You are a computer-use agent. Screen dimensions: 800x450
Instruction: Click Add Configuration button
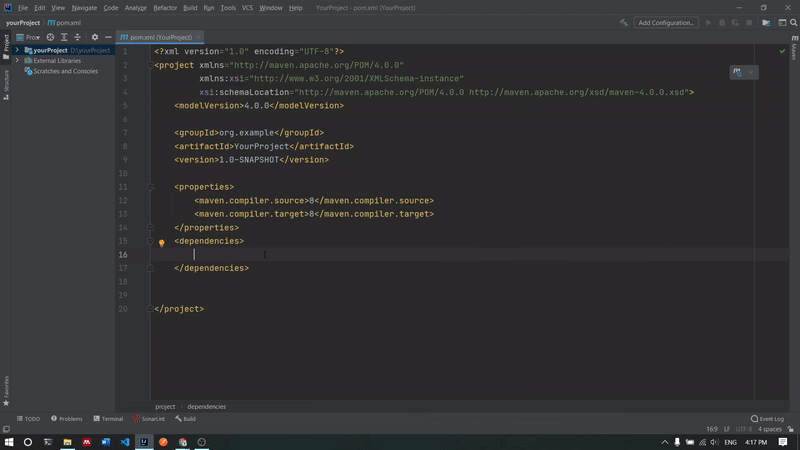(666, 22)
